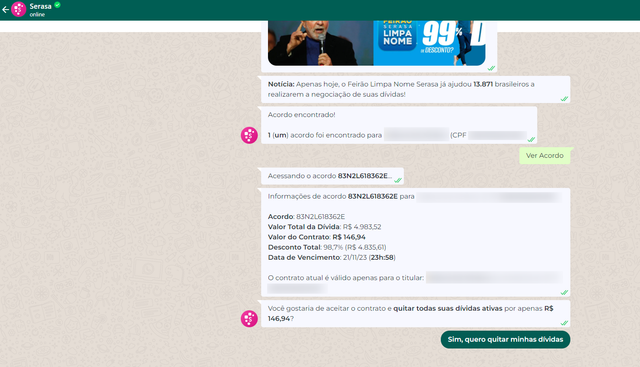Click the 'Acordo encontrado!' message text
This screenshot has width=640, height=367.
tap(302, 115)
